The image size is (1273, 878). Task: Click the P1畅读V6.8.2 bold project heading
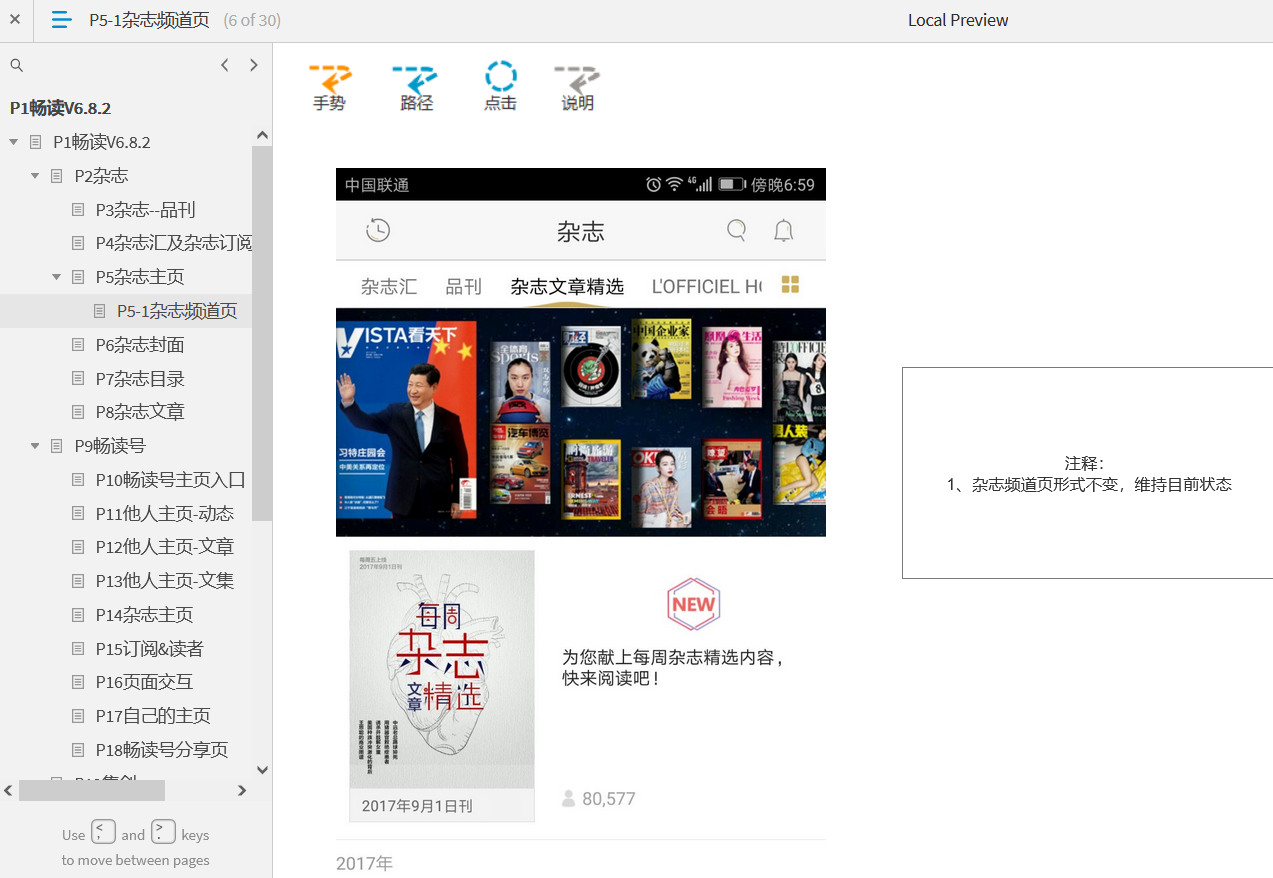click(x=60, y=108)
